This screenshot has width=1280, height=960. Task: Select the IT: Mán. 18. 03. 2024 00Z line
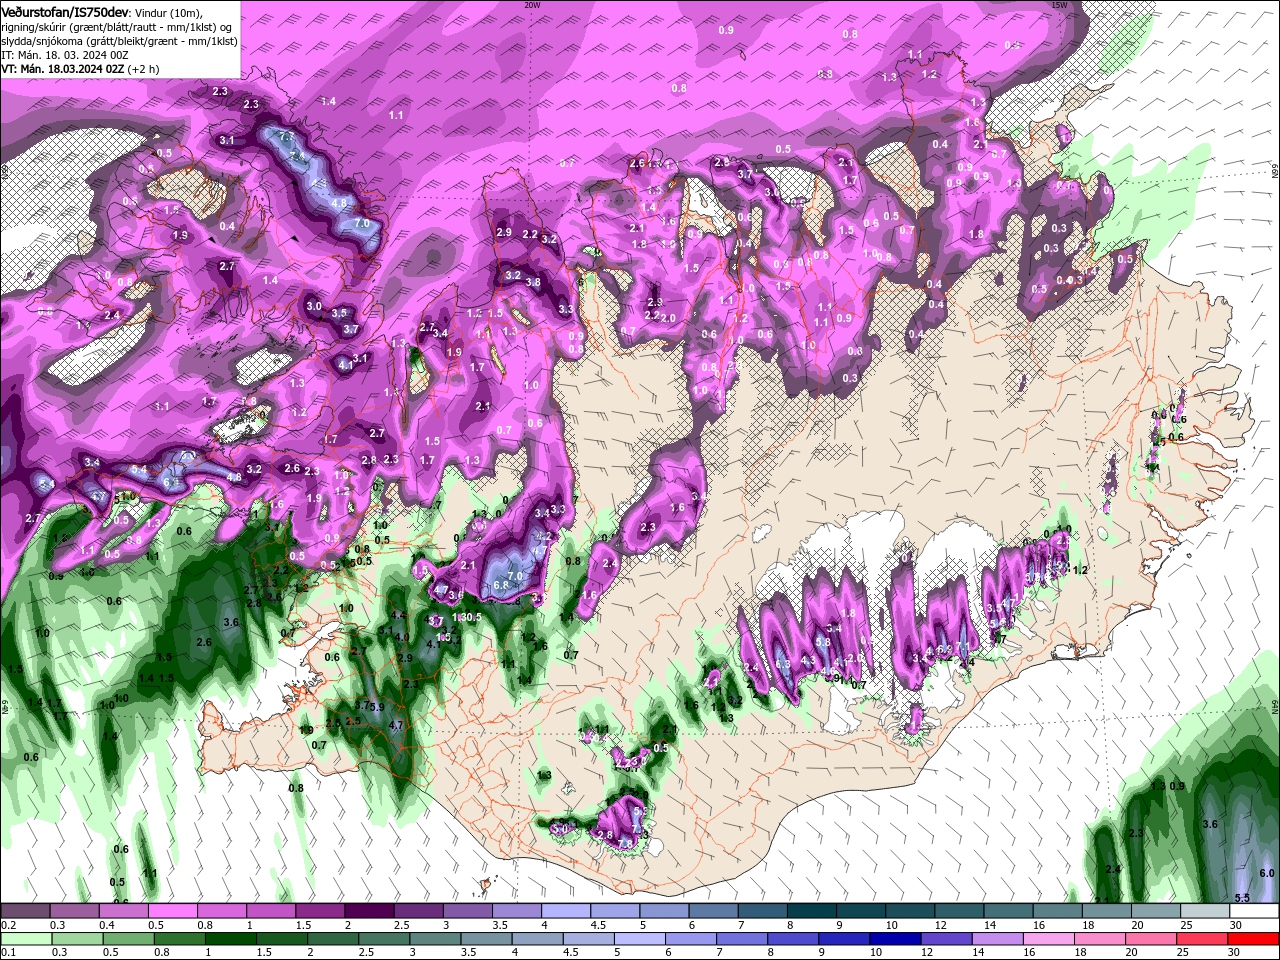(63, 54)
